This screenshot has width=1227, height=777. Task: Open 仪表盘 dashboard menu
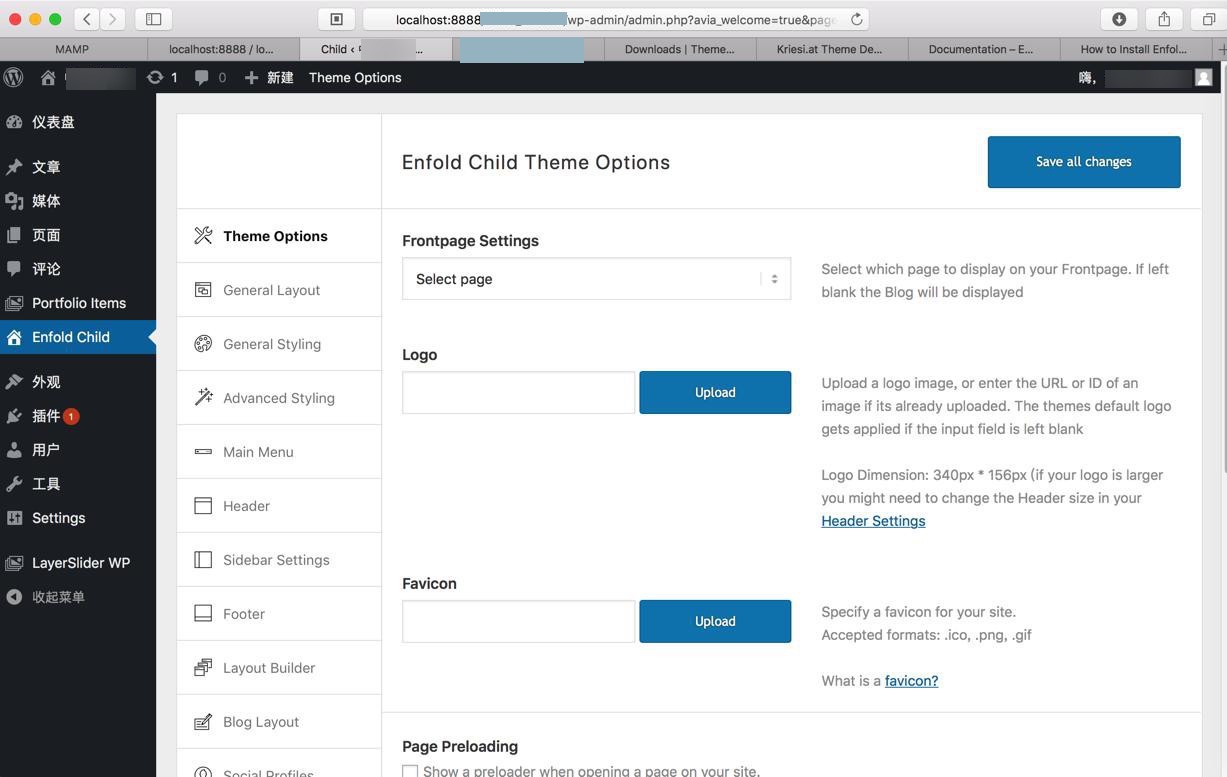[x=78, y=122]
